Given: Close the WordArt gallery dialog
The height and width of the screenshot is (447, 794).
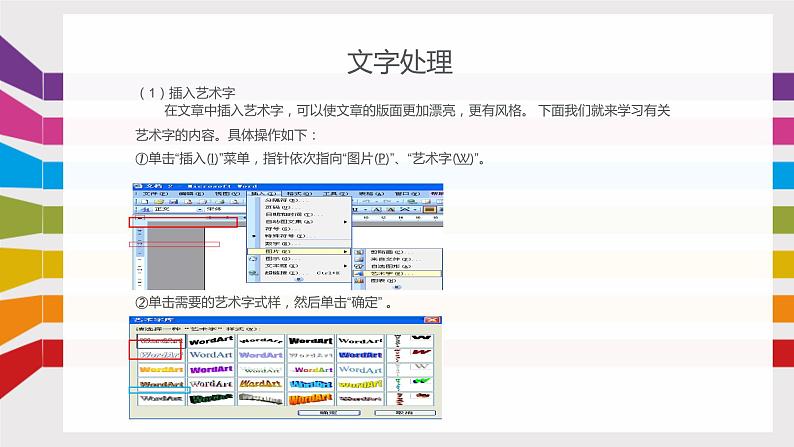Looking at the screenshot, I should (x=432, y=320).
